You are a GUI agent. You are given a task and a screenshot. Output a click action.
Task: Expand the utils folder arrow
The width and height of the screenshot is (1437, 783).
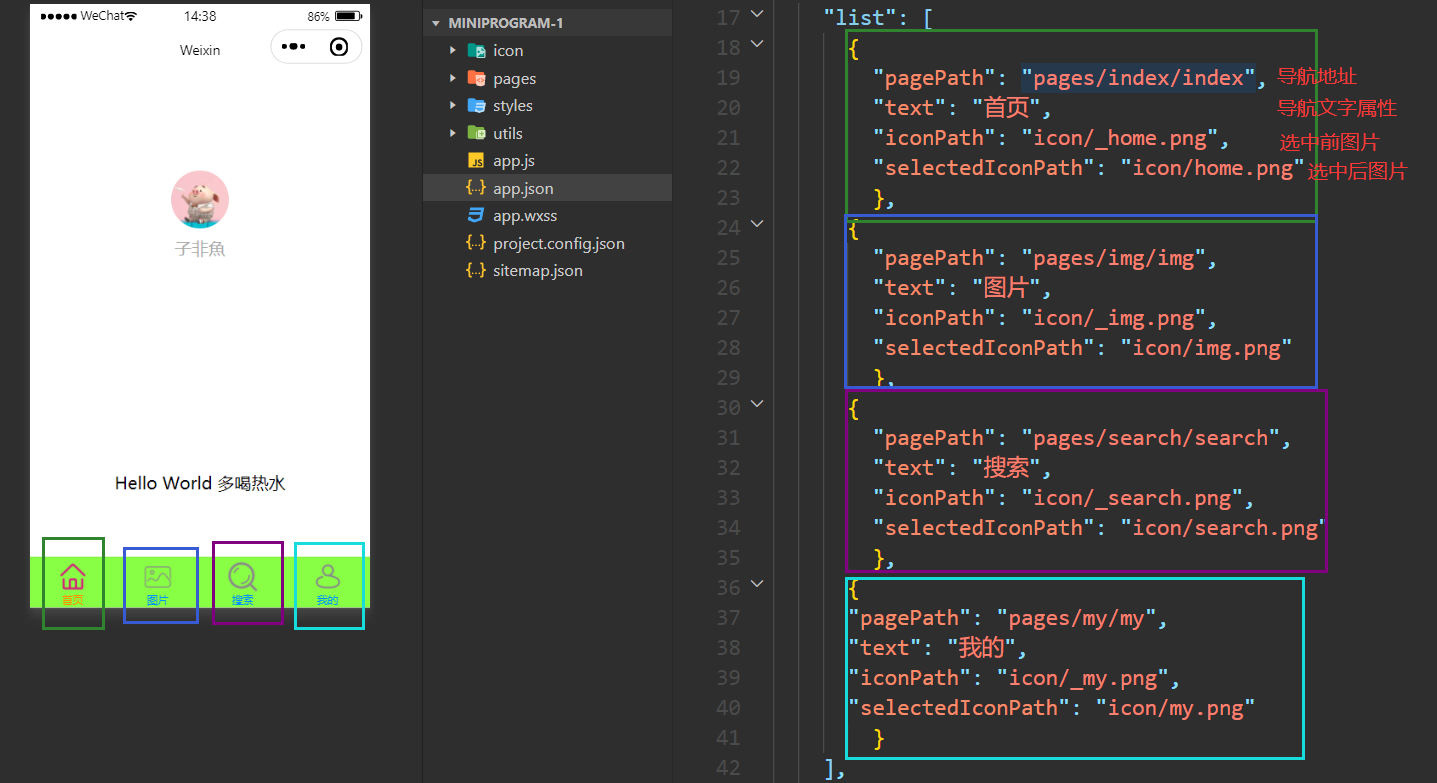pyautogui.click(x=453, y=133)
